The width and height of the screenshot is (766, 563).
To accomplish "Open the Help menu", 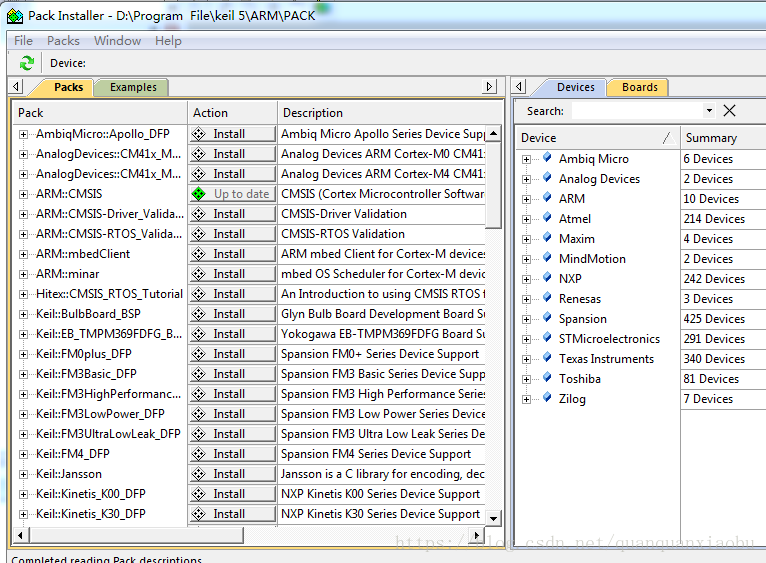I will 168,41.
